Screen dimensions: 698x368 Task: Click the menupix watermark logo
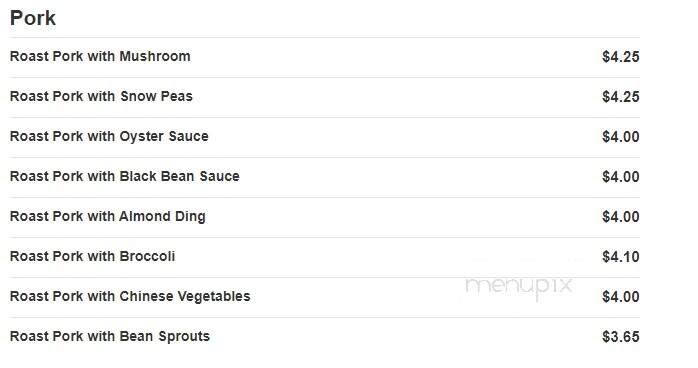[x=519, y=287]
